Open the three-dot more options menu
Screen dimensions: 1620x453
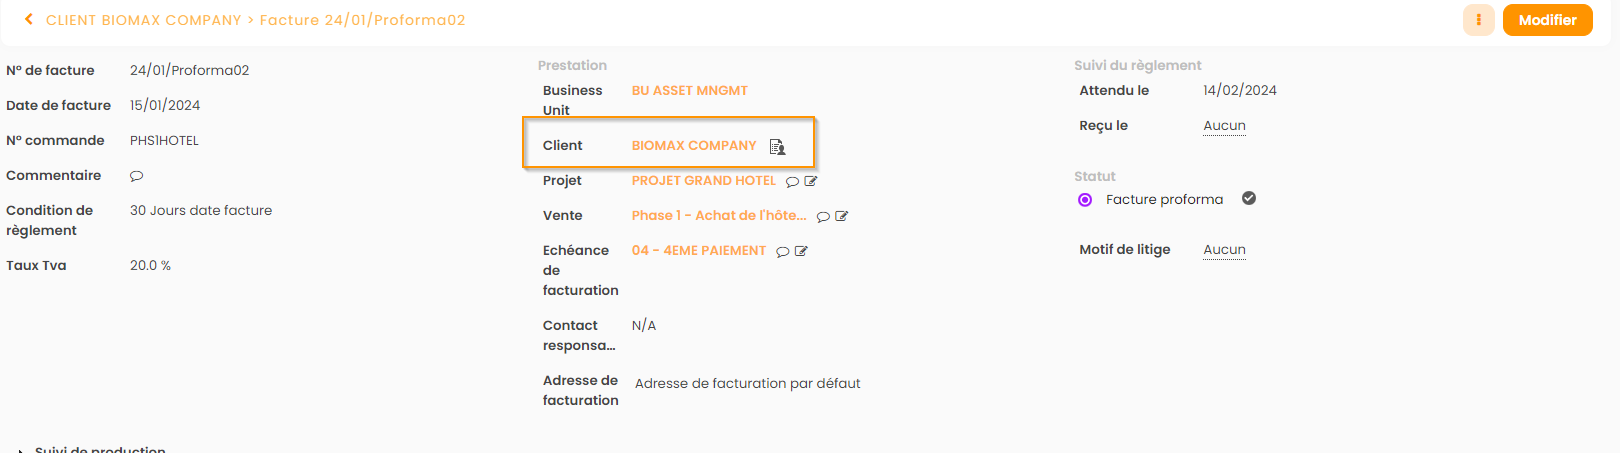[1478, 20]
